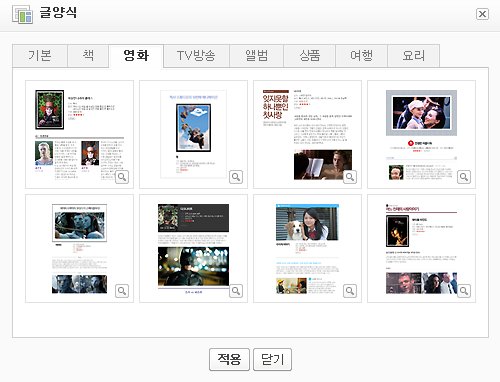This screenshot has height=382, width=500.
Task: Choose the Avatar template thumbnail
Action: point(79,249)
